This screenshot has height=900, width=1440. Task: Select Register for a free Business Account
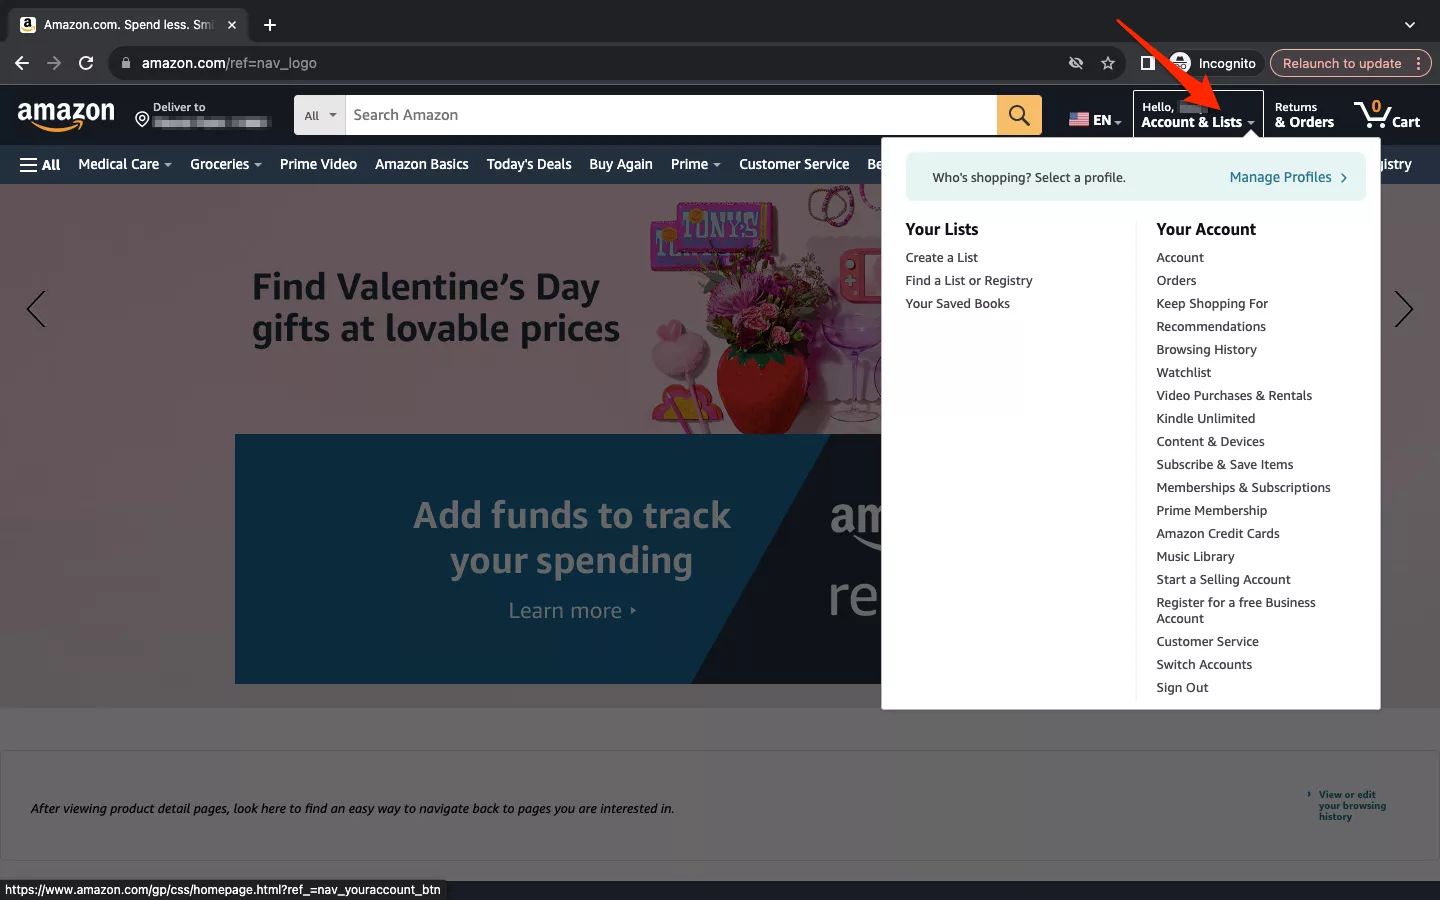click(x=1235, y=611)
